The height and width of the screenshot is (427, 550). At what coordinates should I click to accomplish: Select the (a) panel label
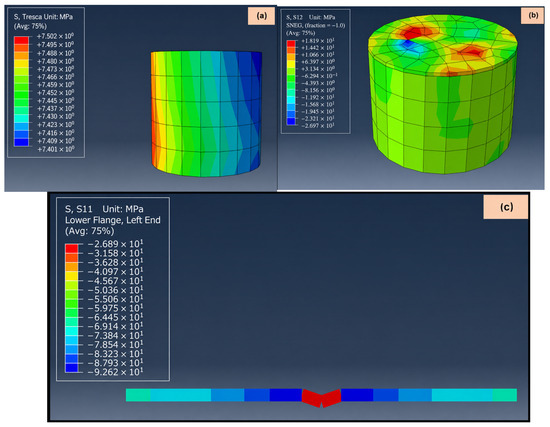tap(261, 16)
